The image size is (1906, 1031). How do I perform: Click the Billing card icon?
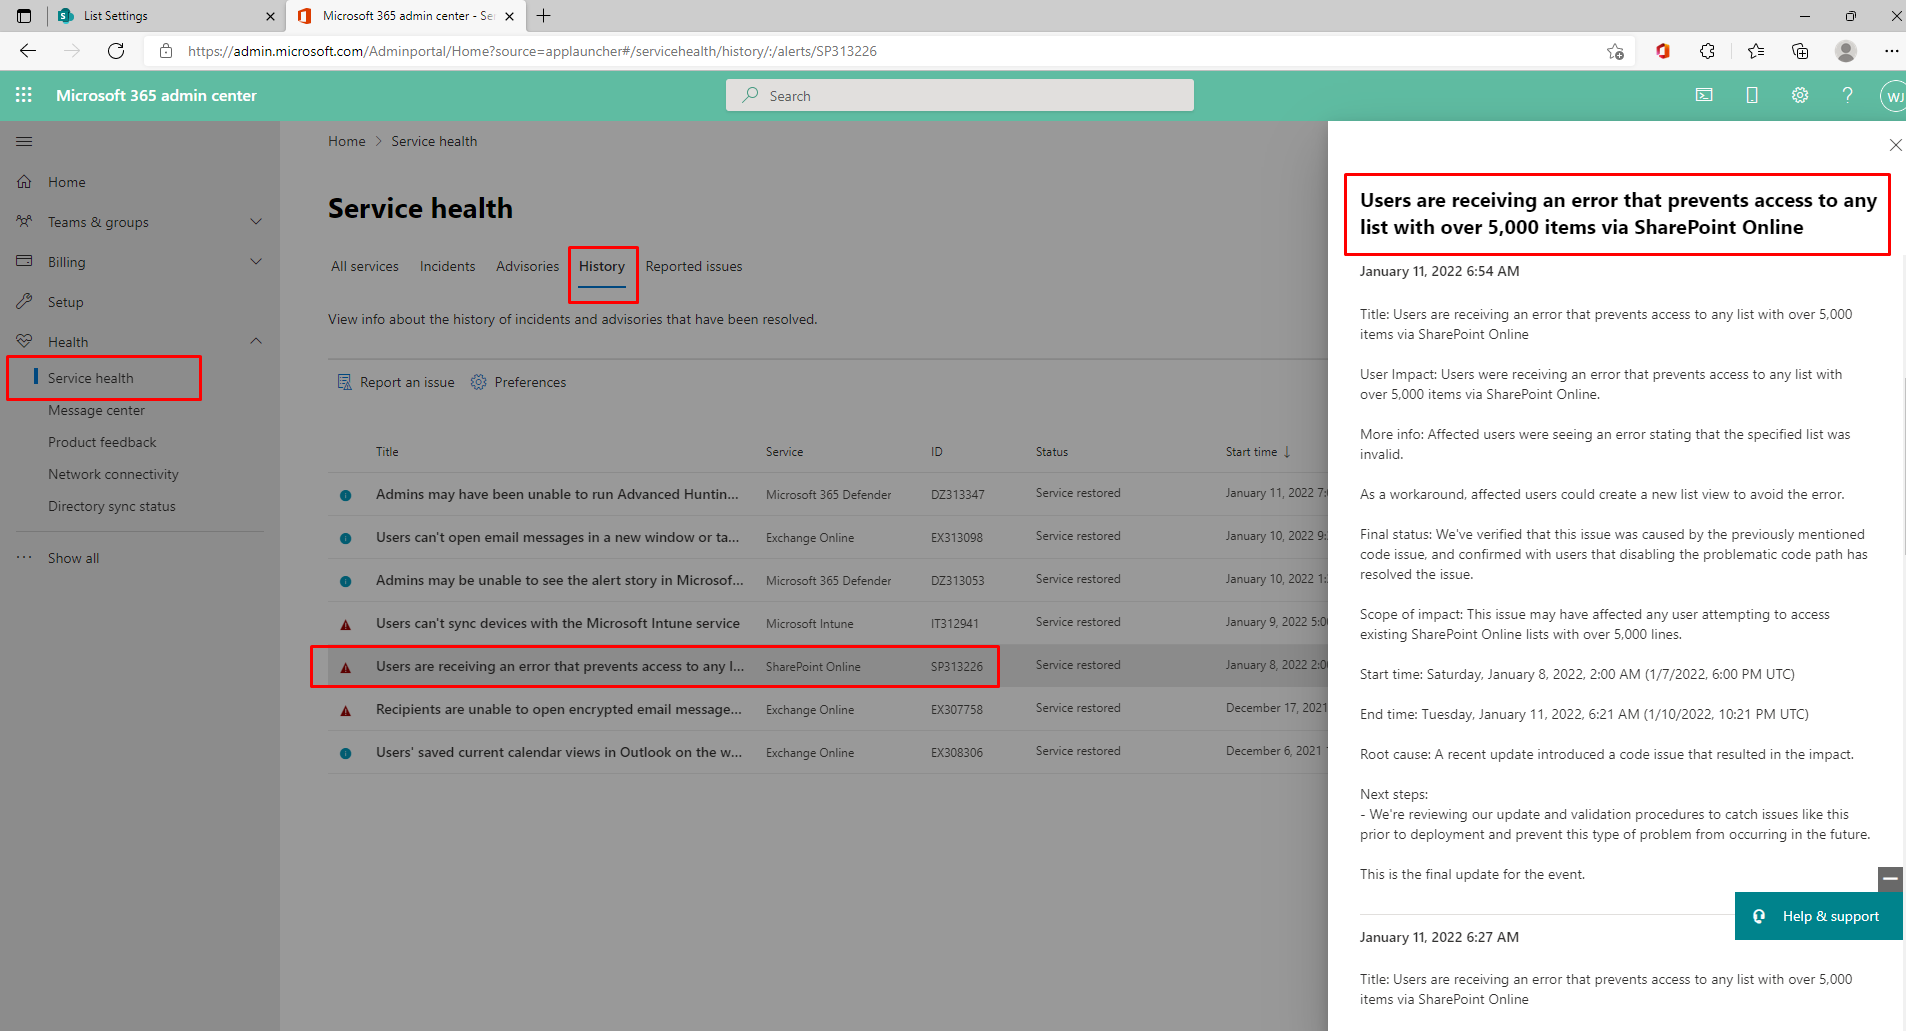(x=24, y=262)
